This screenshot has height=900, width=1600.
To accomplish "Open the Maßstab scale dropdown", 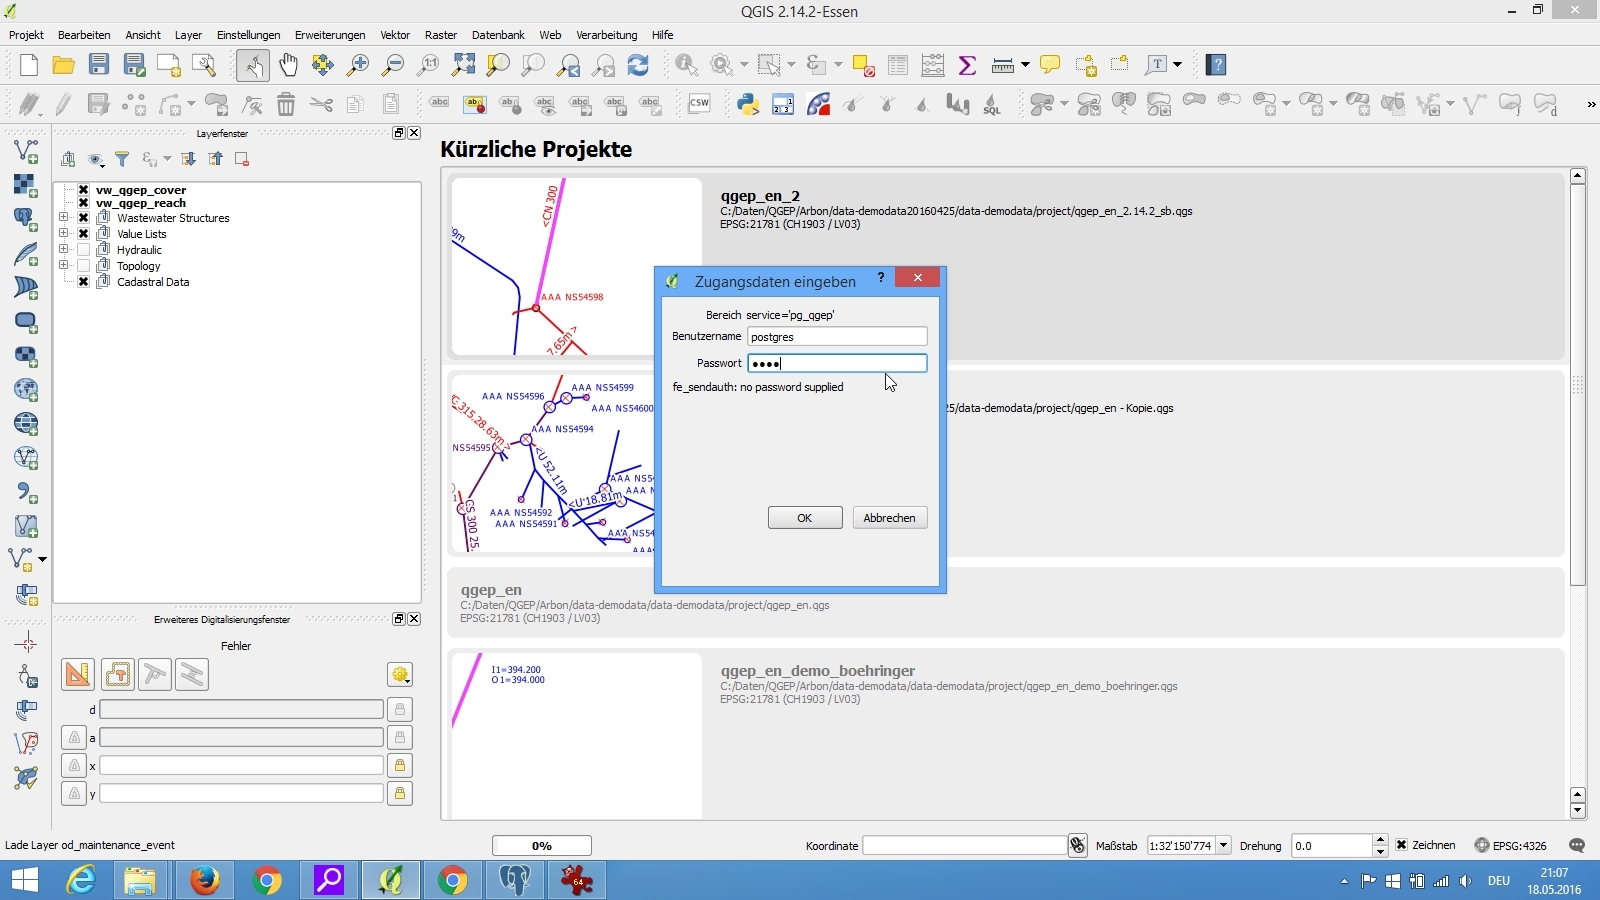I will [1223, 846].
